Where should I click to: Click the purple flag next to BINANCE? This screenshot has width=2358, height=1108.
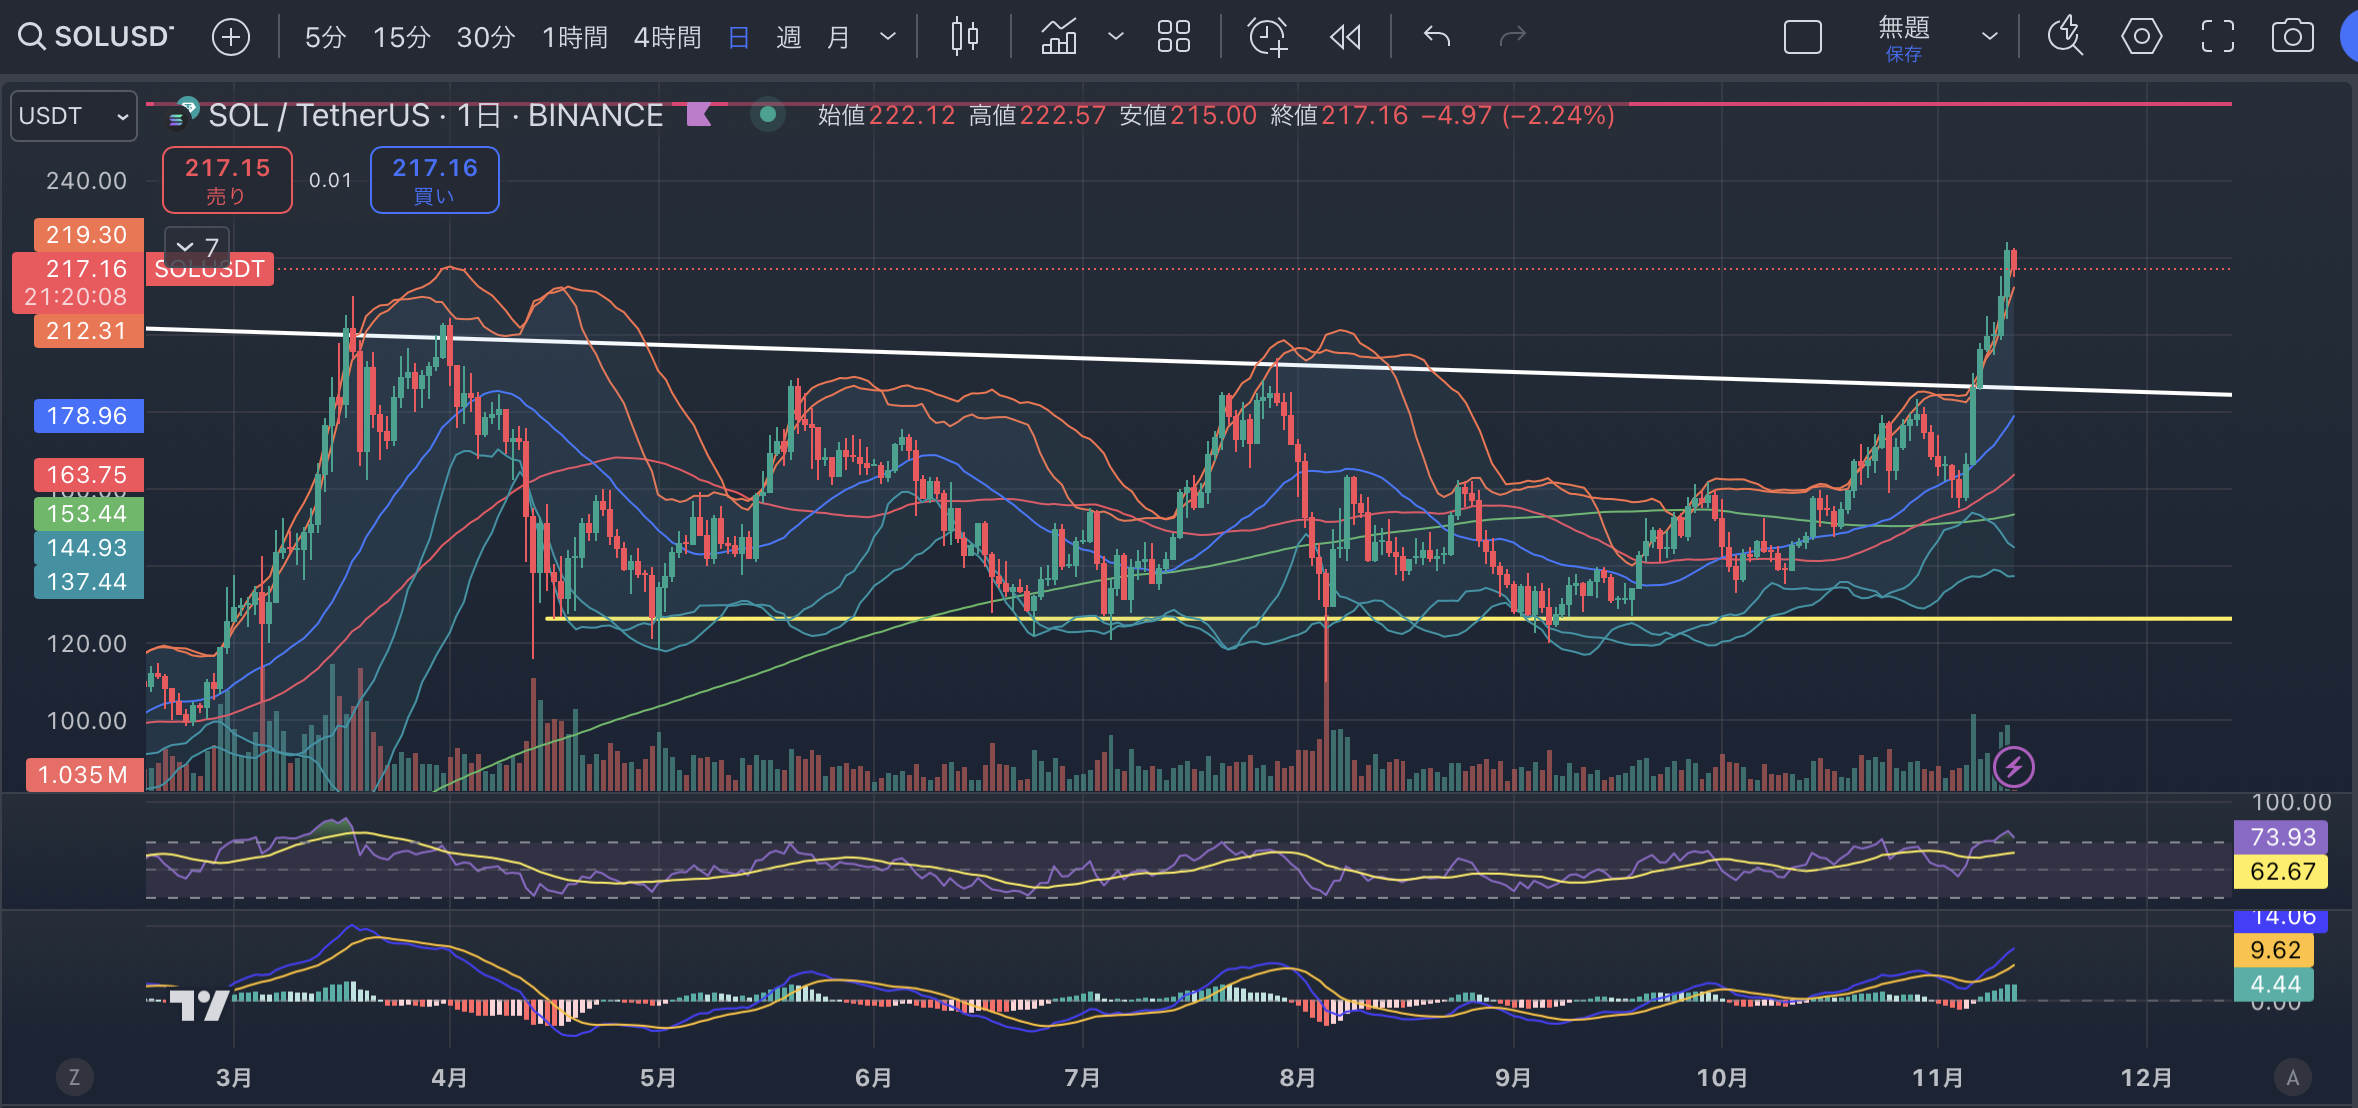[x=699, y=115]
